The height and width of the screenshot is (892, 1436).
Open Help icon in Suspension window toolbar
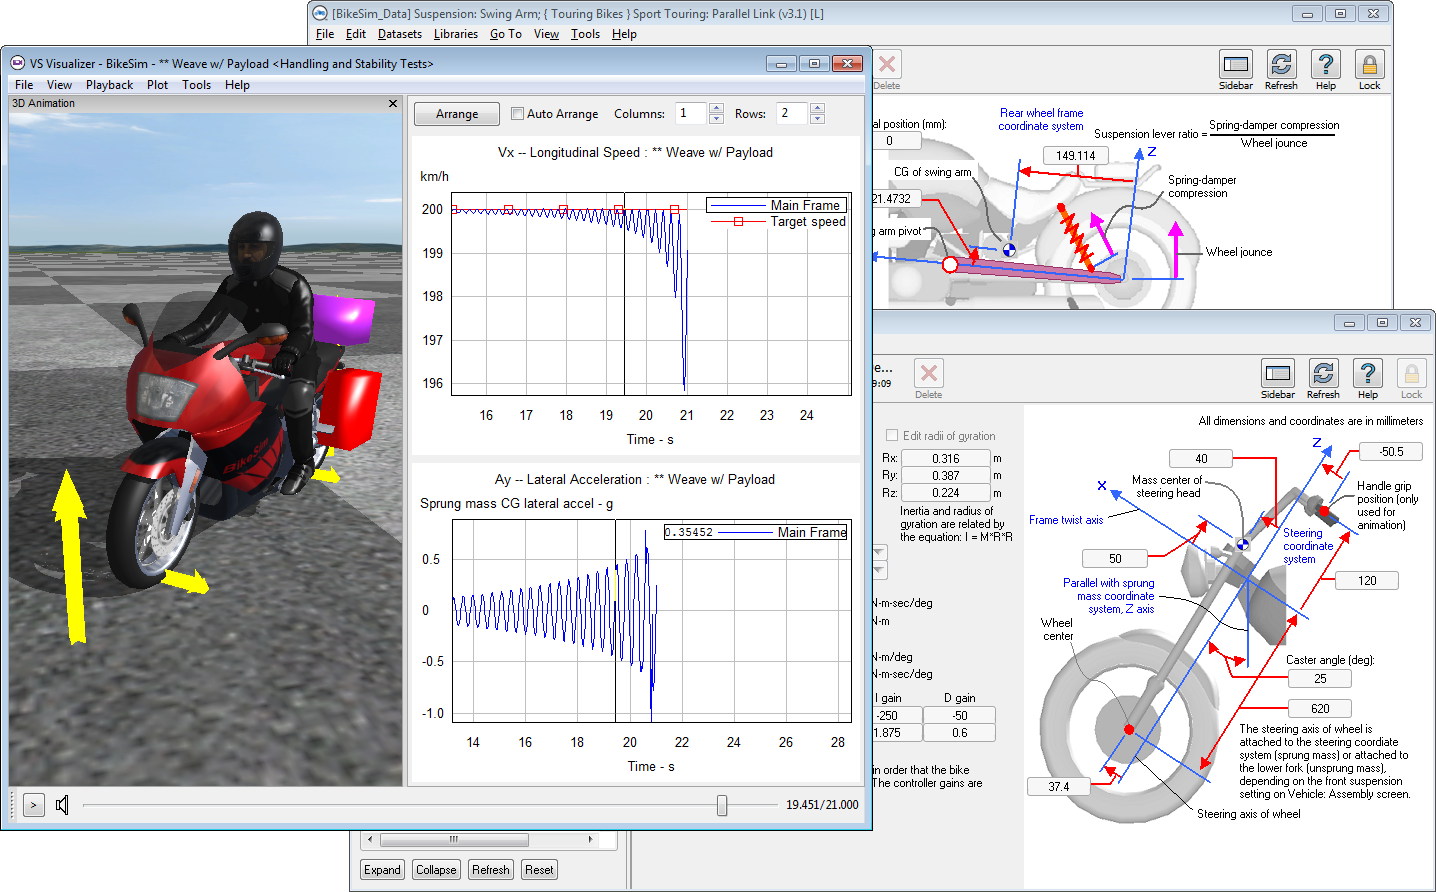click(x=1325, y=66)
